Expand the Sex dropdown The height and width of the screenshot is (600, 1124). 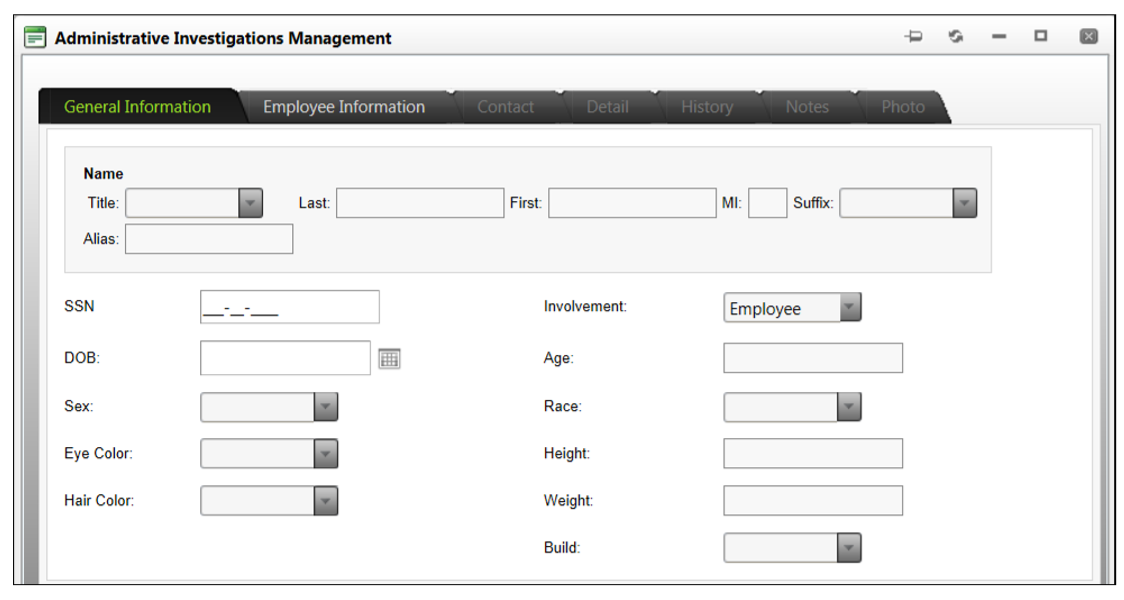tap(326, 407)
